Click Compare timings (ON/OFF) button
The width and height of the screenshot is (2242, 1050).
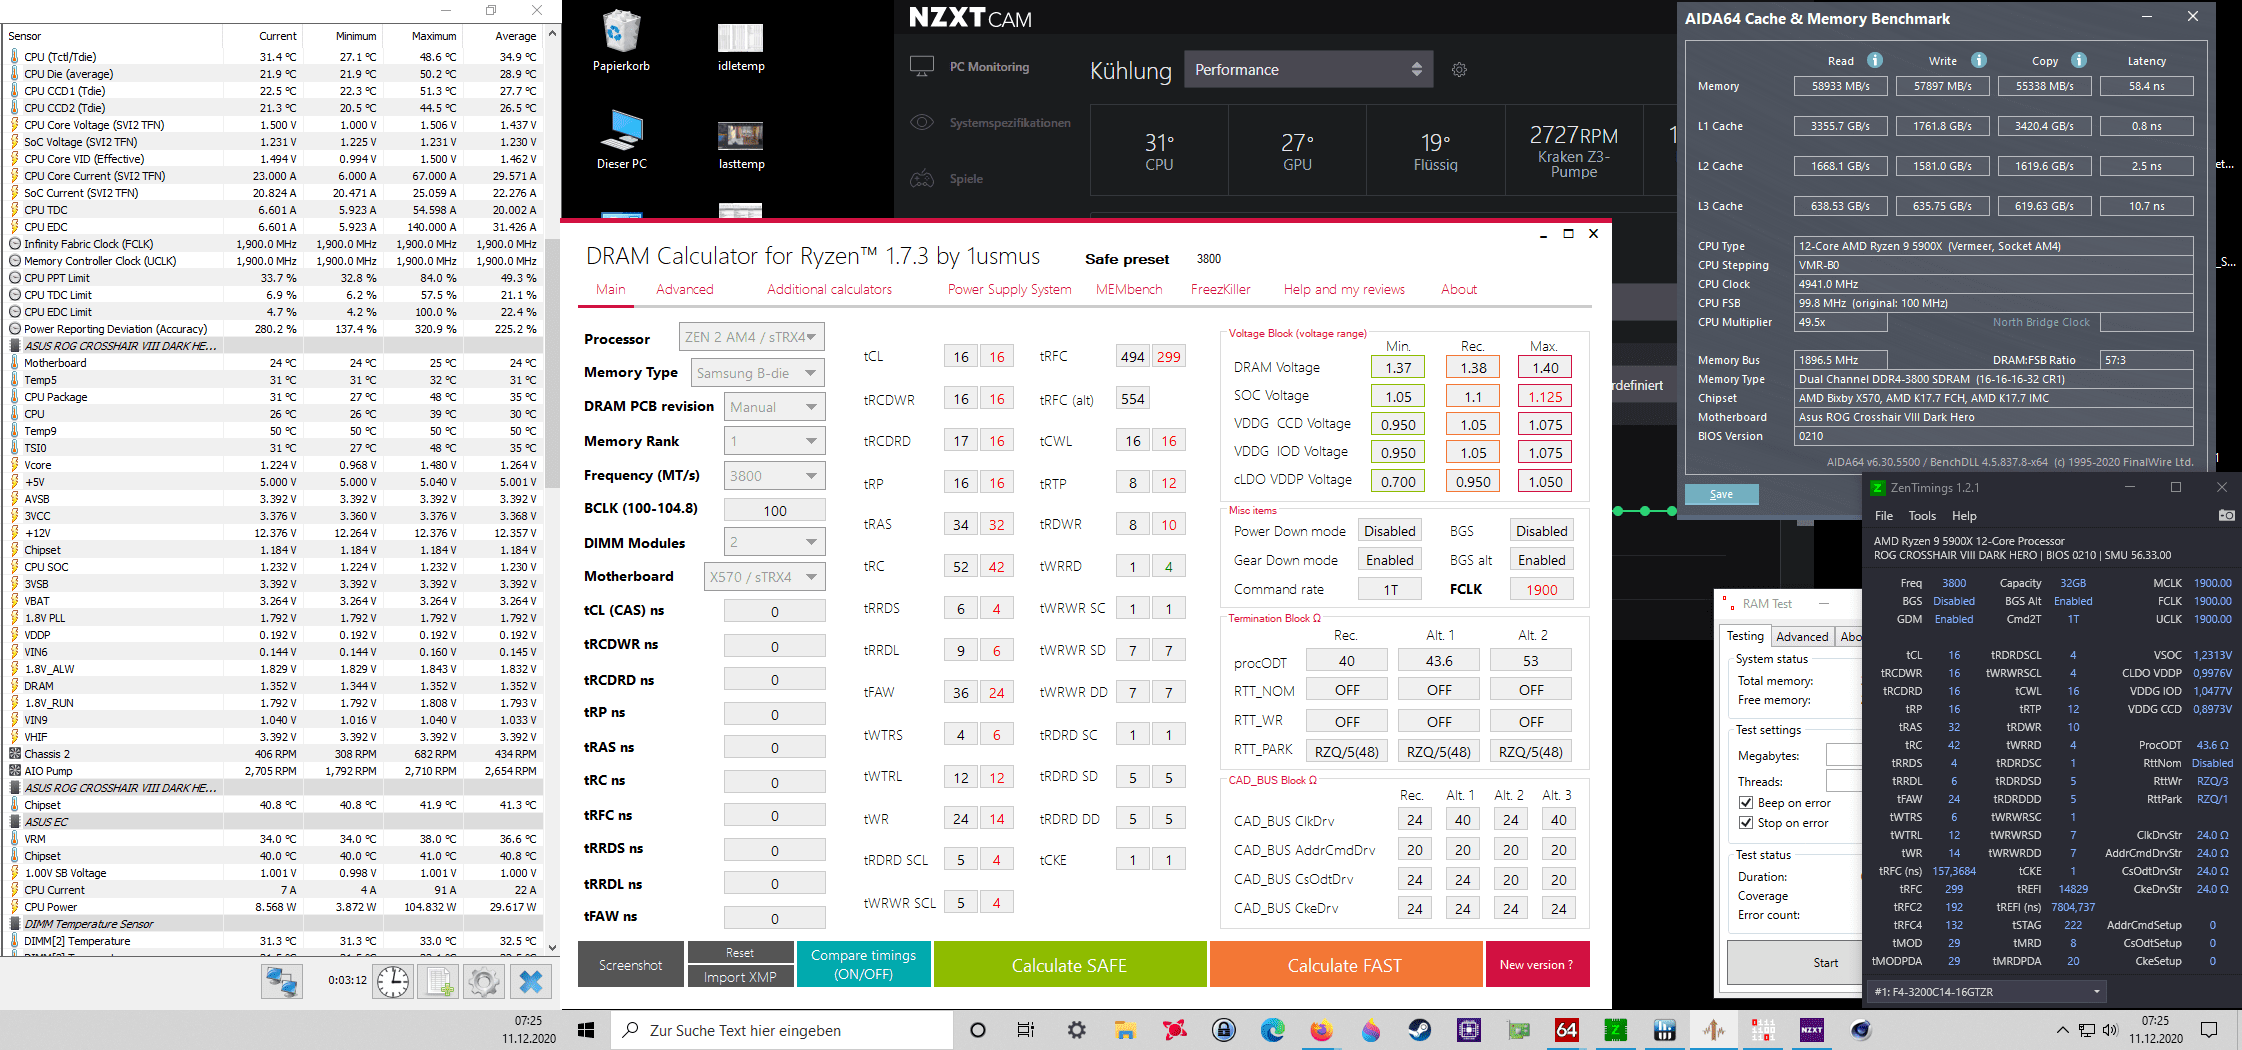pos(864,965)
